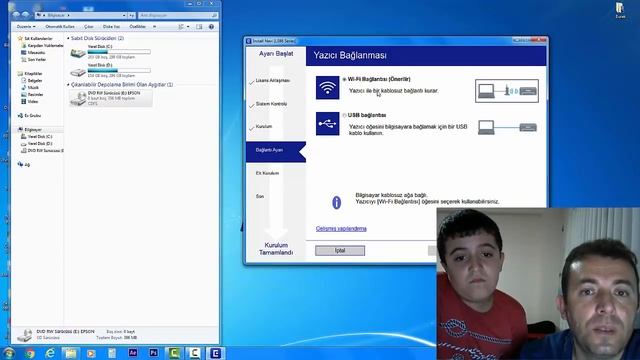640x360 pixels.
Task: Open Explorer help via the question mark icon
Action: click(x=211, y=27)
